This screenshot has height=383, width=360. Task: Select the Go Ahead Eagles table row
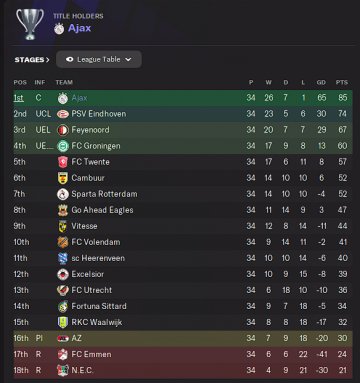(x=183, y=210)
